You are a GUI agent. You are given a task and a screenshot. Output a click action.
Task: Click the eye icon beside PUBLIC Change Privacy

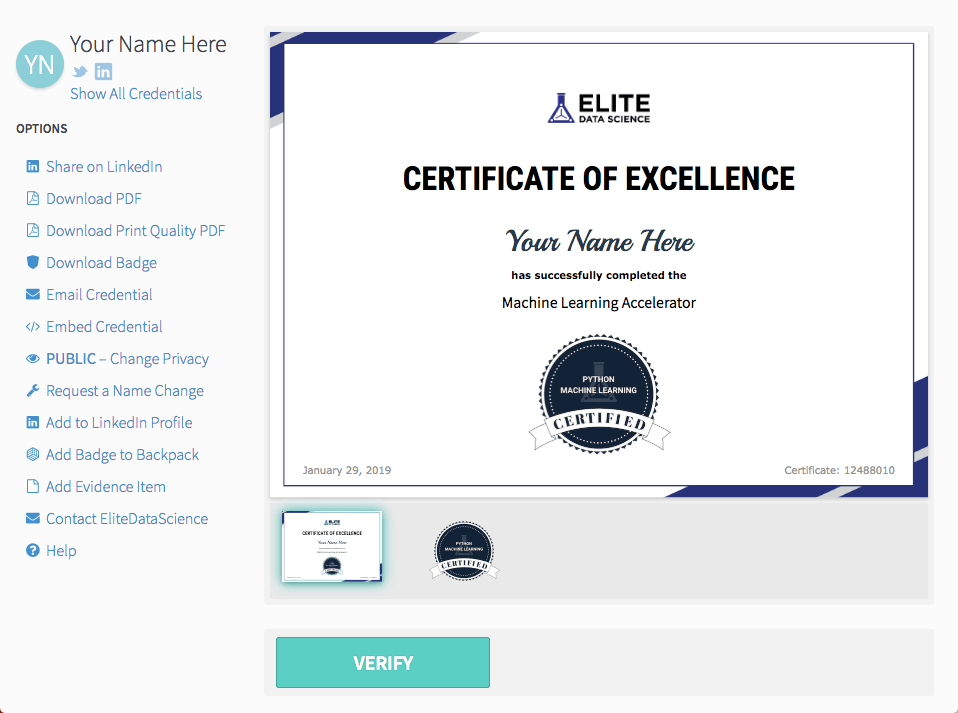32,359
